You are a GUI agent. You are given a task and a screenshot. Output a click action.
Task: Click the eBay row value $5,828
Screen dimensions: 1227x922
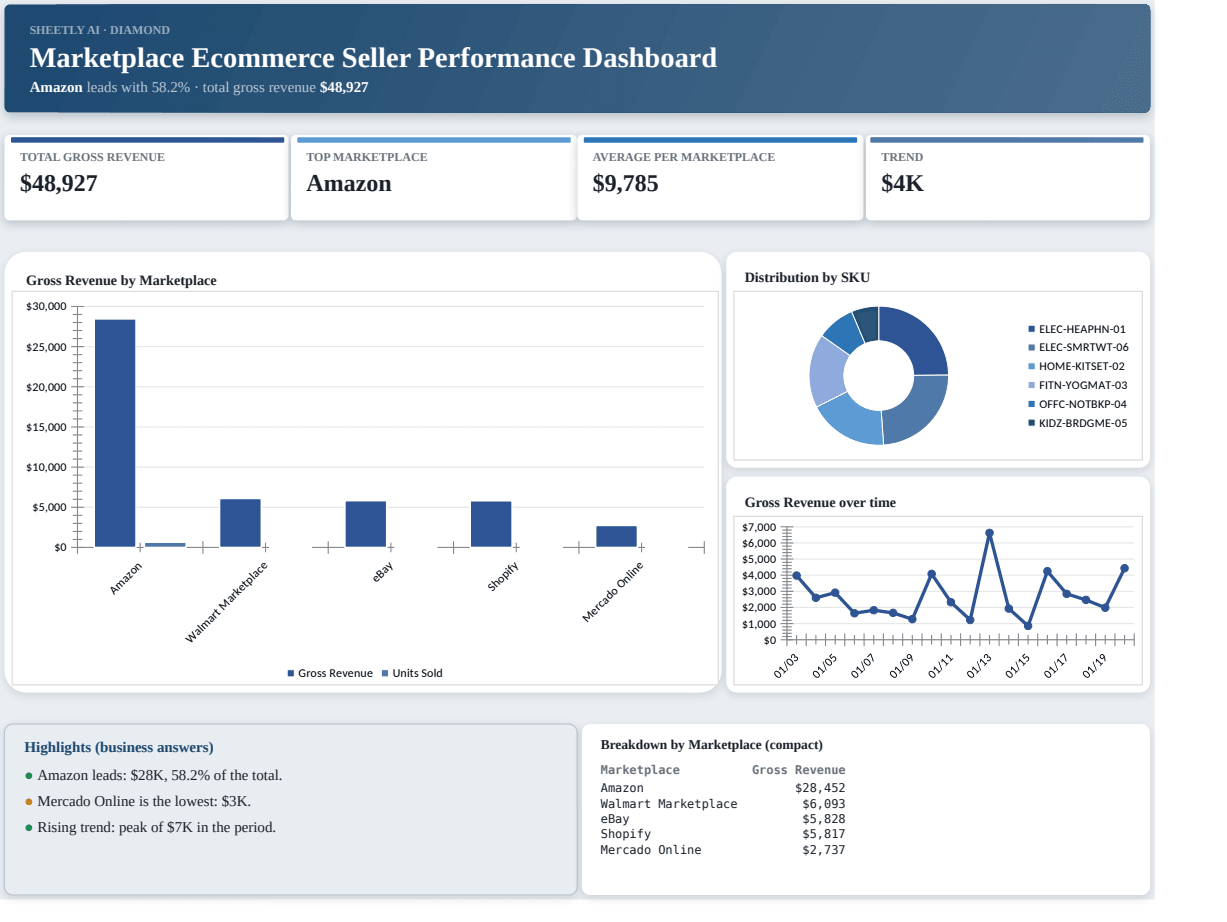tap(823, 819)
